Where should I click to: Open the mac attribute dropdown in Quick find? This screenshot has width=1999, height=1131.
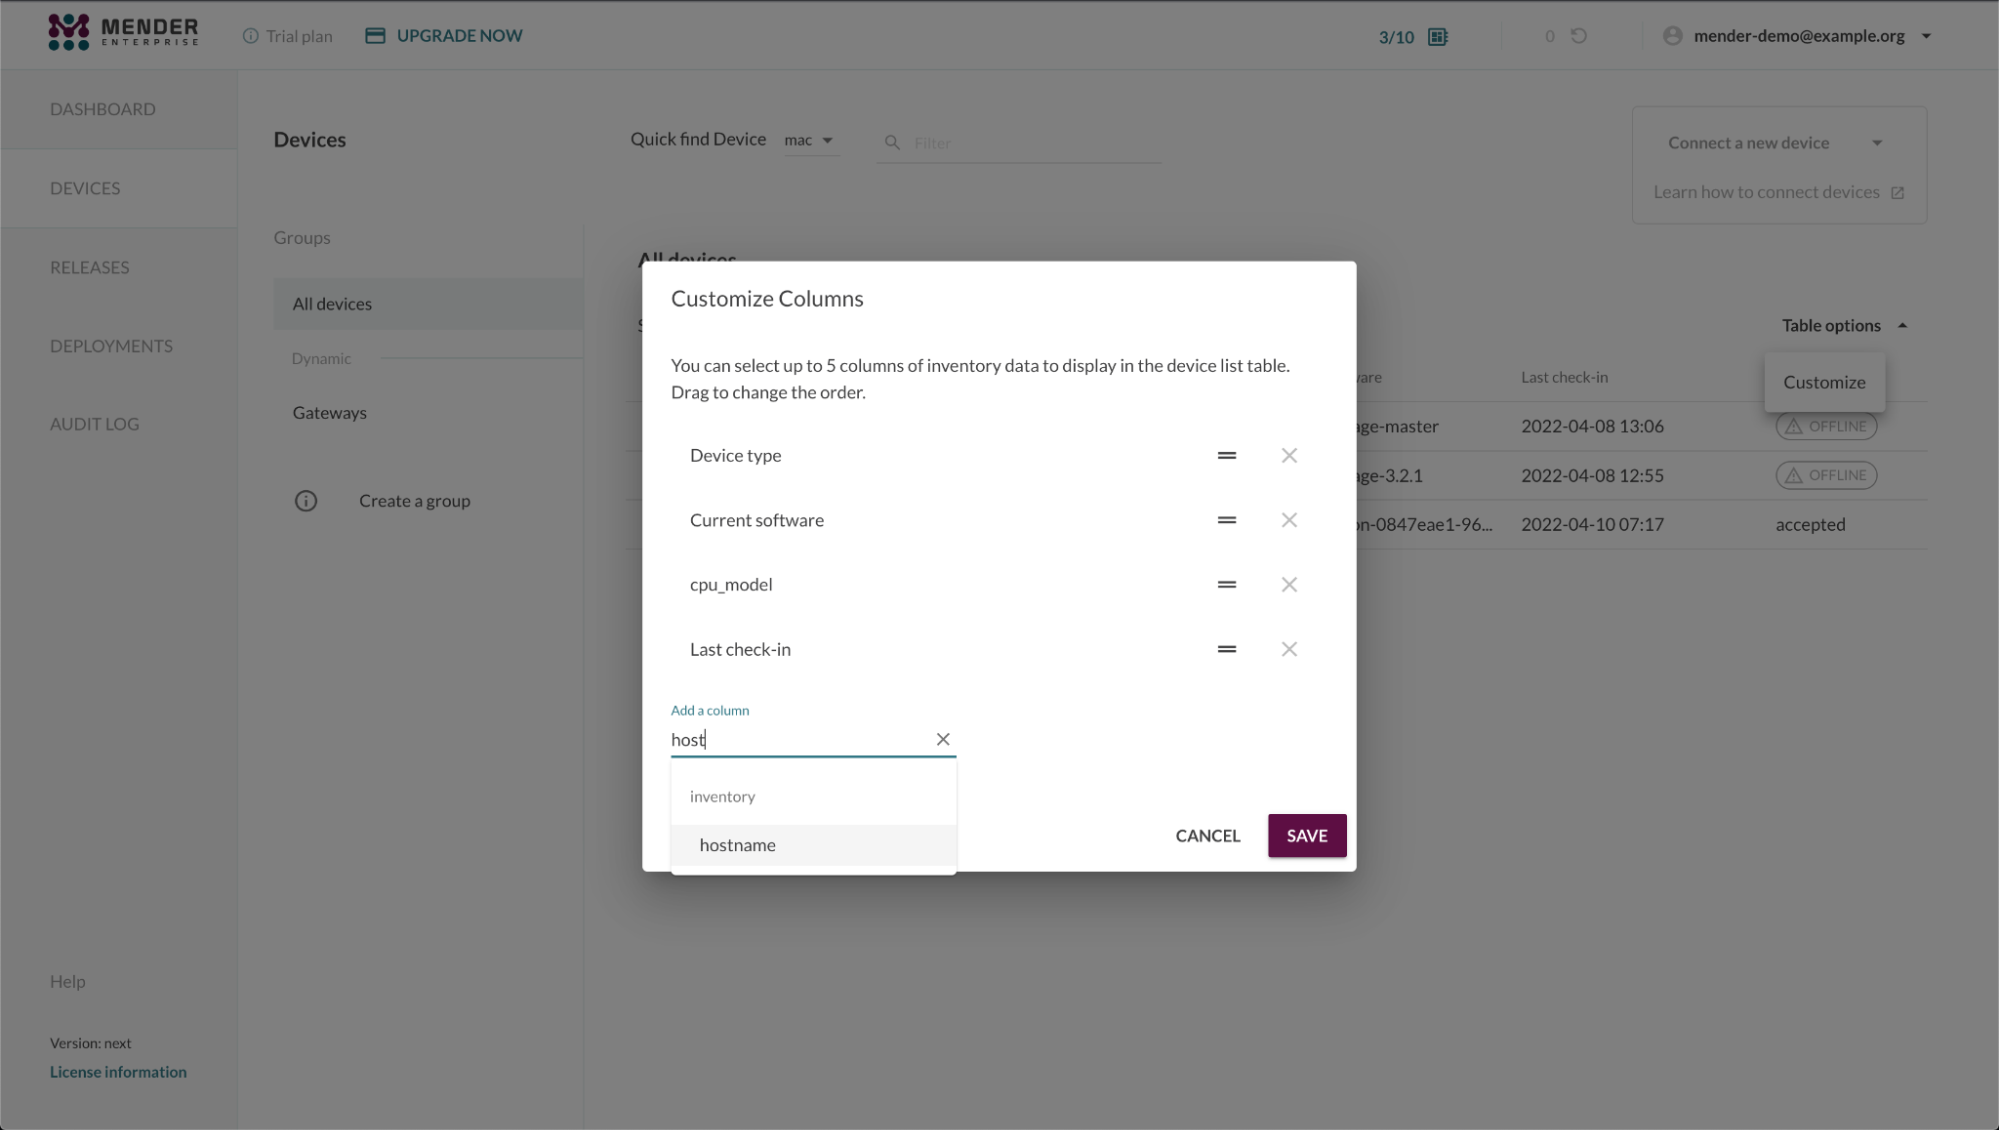click(x=810, y=140)
